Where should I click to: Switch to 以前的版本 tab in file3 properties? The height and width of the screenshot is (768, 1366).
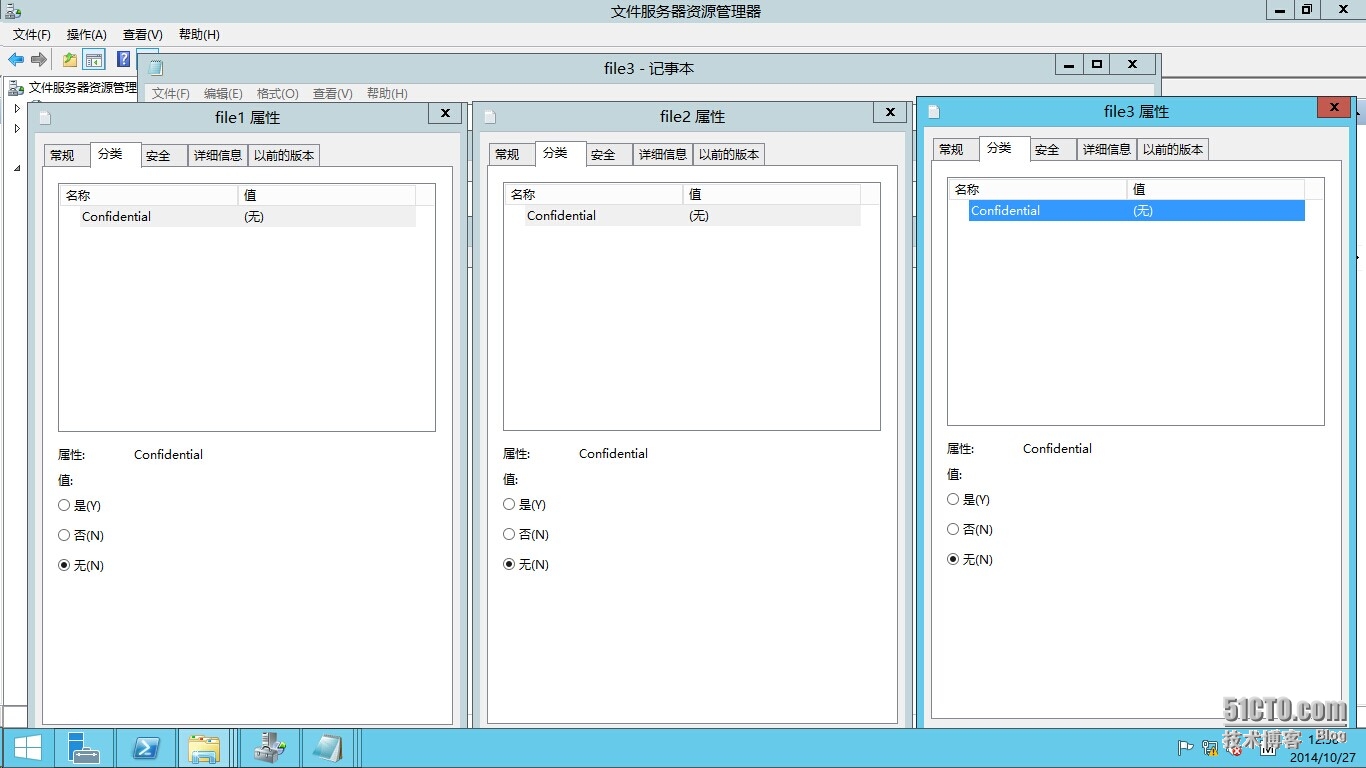[x=1173, y=149]
